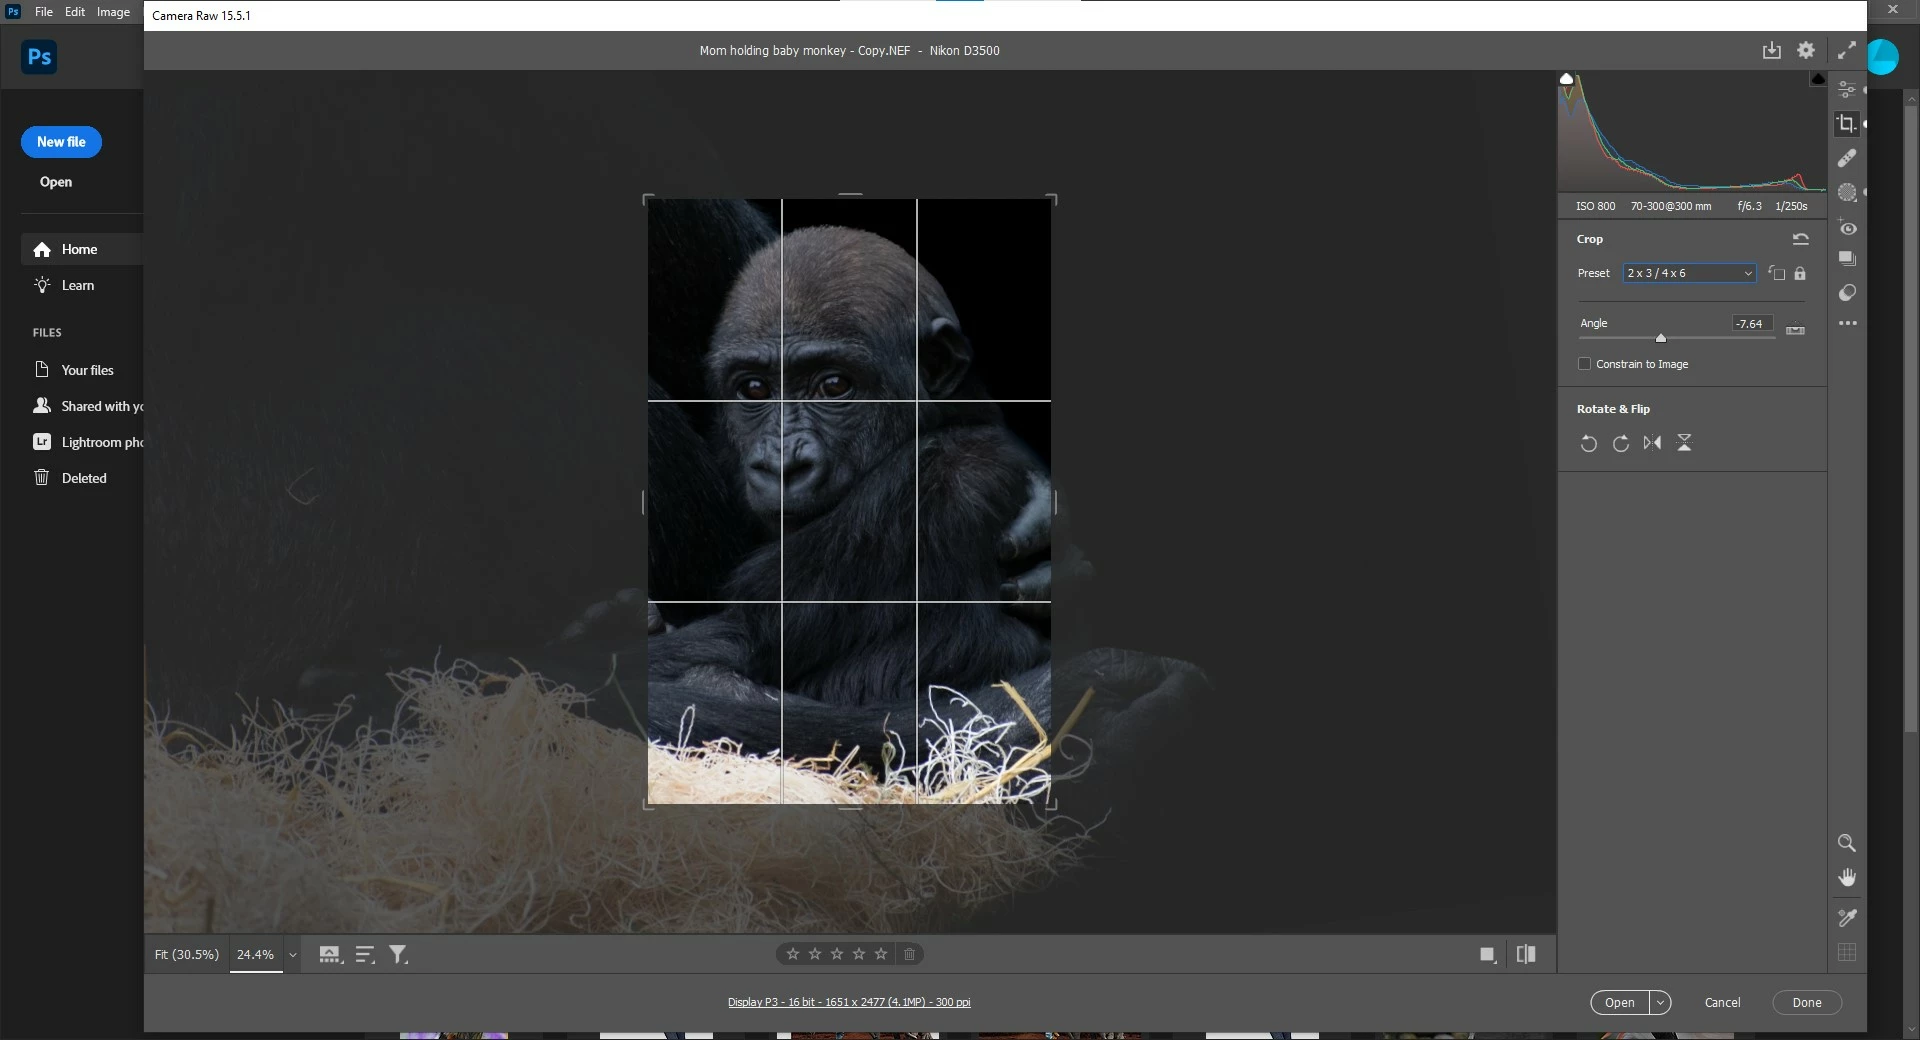Select the Zoom magnifier tool
The height and width of the screenshot is (1040, 1920).
pos(1847,843)
